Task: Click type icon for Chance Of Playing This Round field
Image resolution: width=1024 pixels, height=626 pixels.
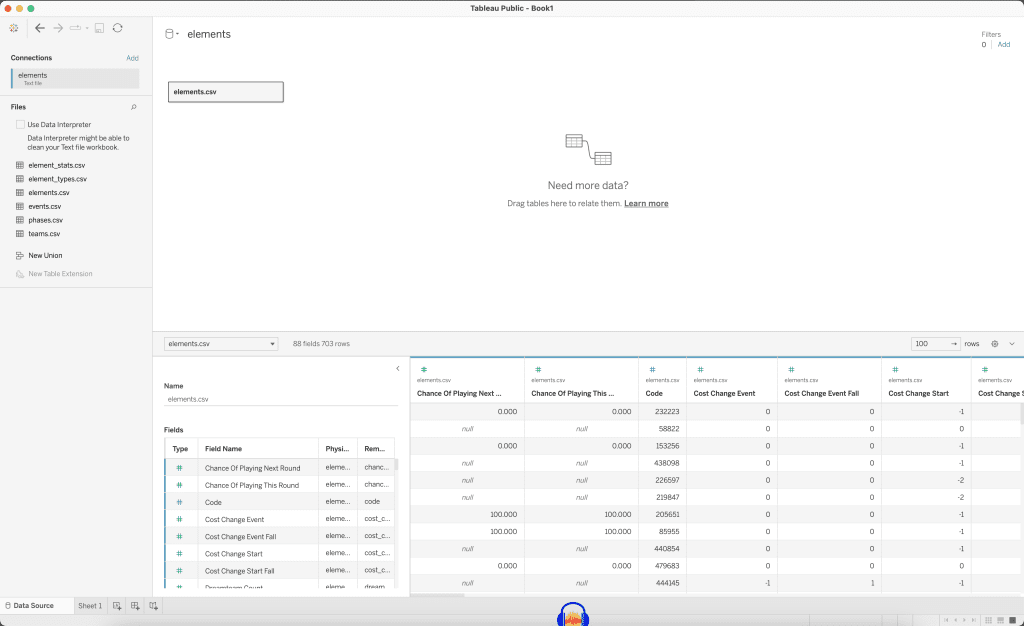Action: pyautogui.click(x=179, y=485)
